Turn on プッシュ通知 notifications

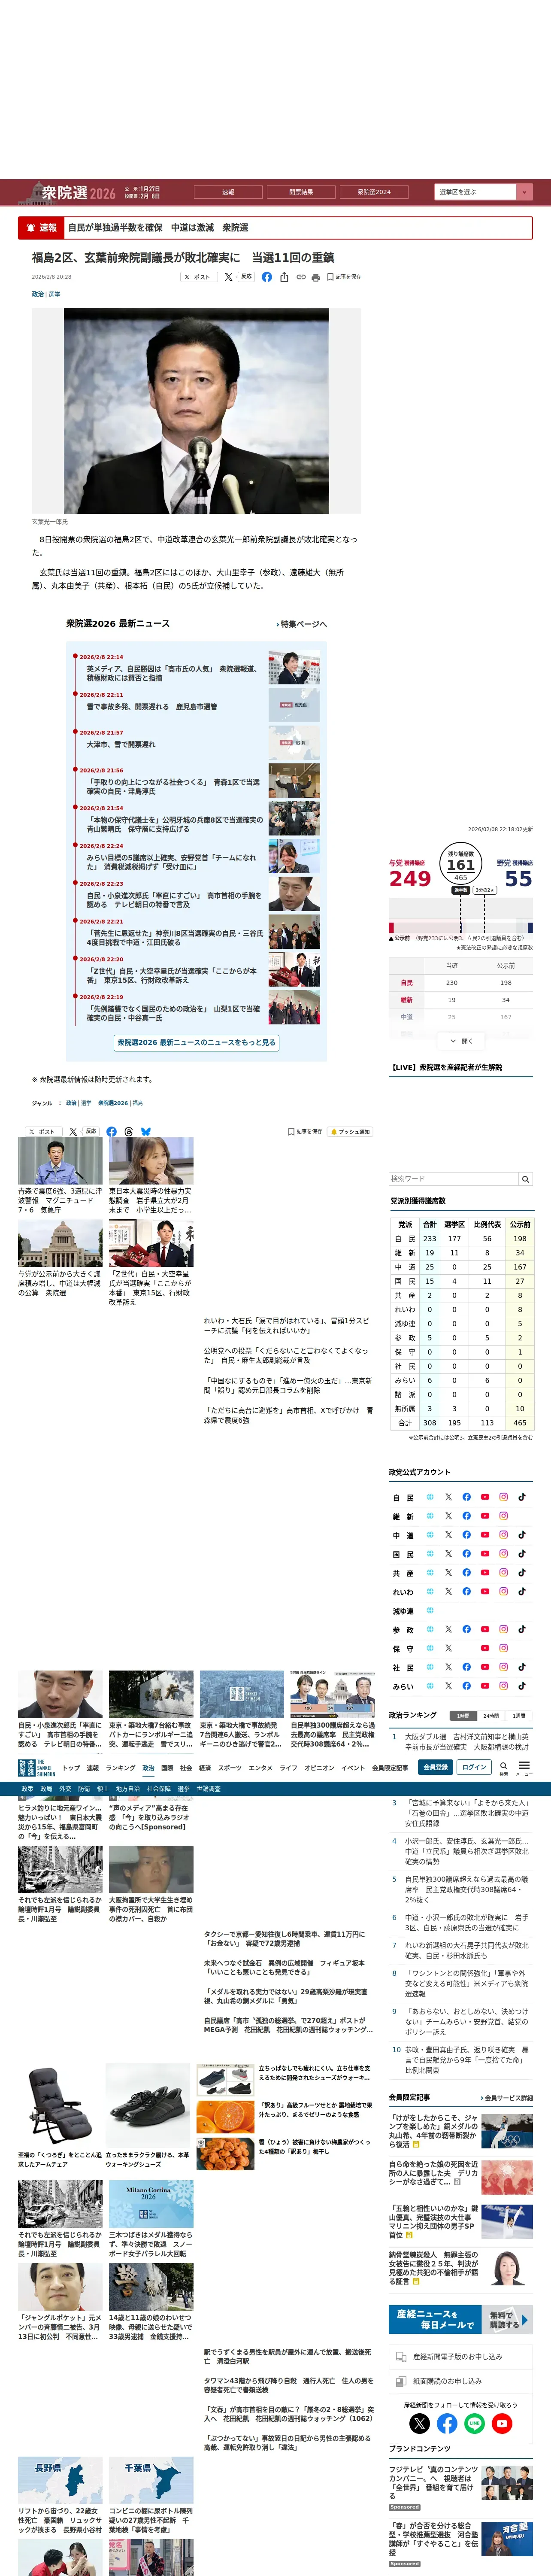pyautogui.click(x=350, y=1132)
